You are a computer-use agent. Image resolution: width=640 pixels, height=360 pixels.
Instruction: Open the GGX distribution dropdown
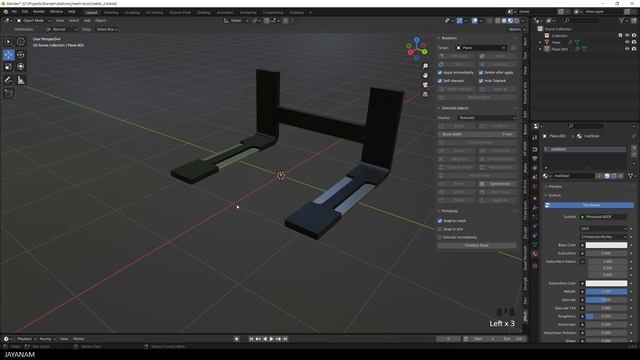[603, 229]
